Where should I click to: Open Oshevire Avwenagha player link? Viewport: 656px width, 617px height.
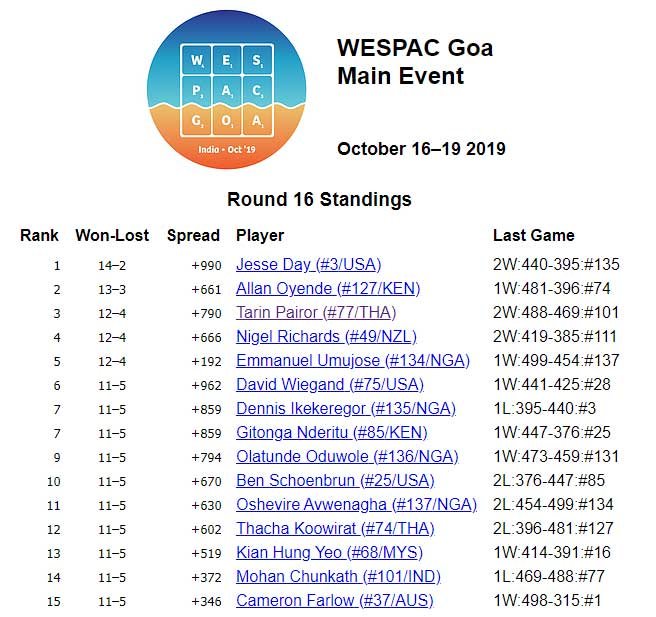tap(356, 505)
